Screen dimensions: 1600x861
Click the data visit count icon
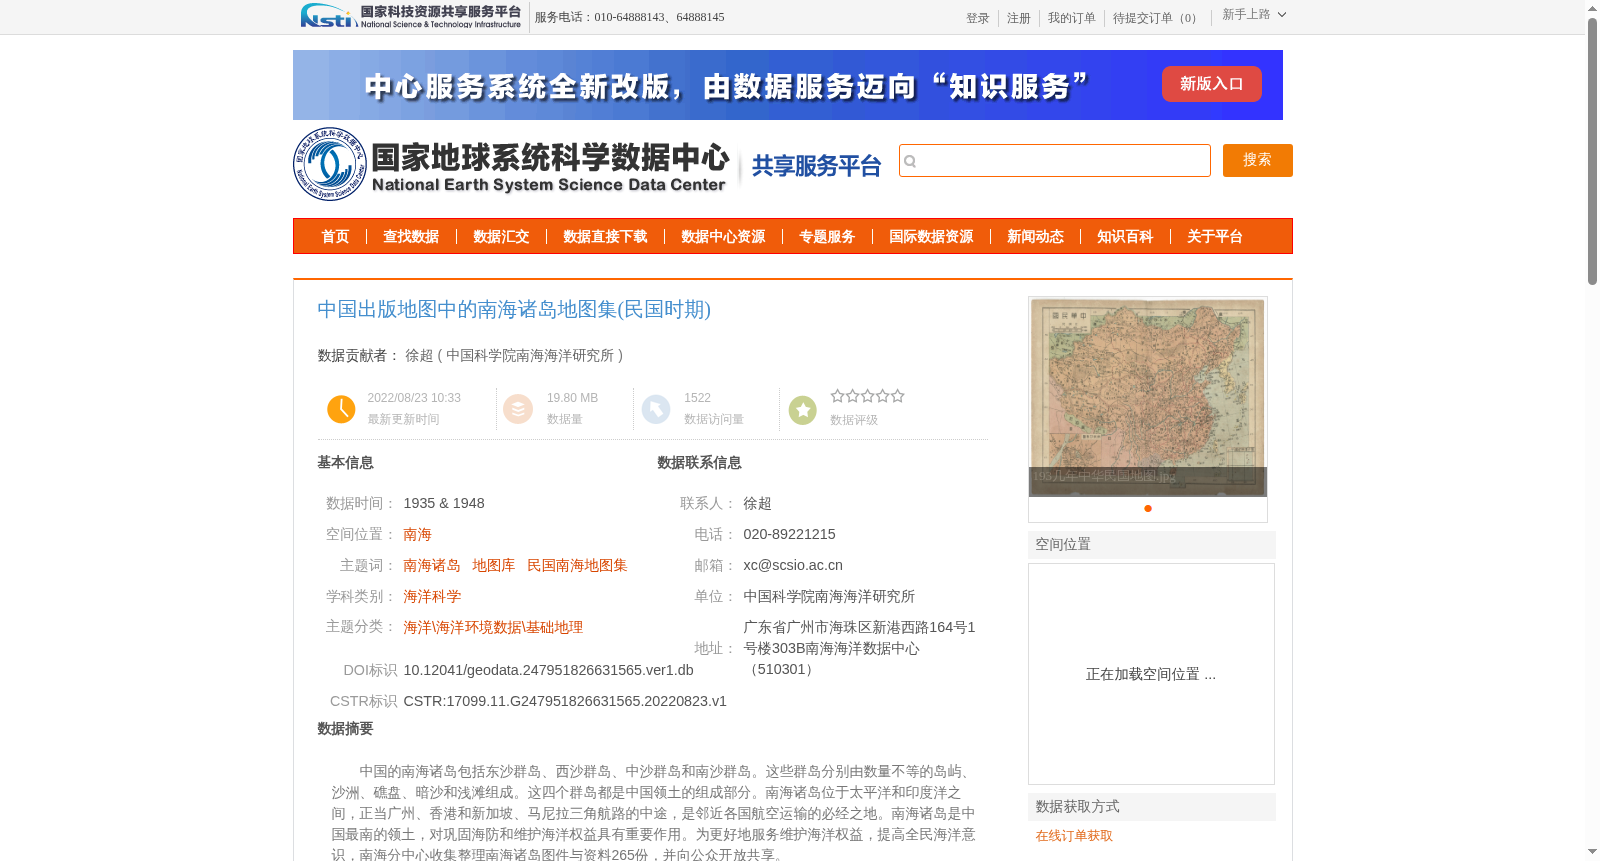point(656,409)
